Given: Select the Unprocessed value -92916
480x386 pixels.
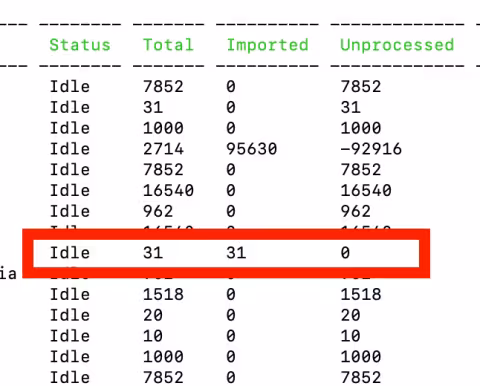Looking at the screenshot, I should click(x=371, y=149).
